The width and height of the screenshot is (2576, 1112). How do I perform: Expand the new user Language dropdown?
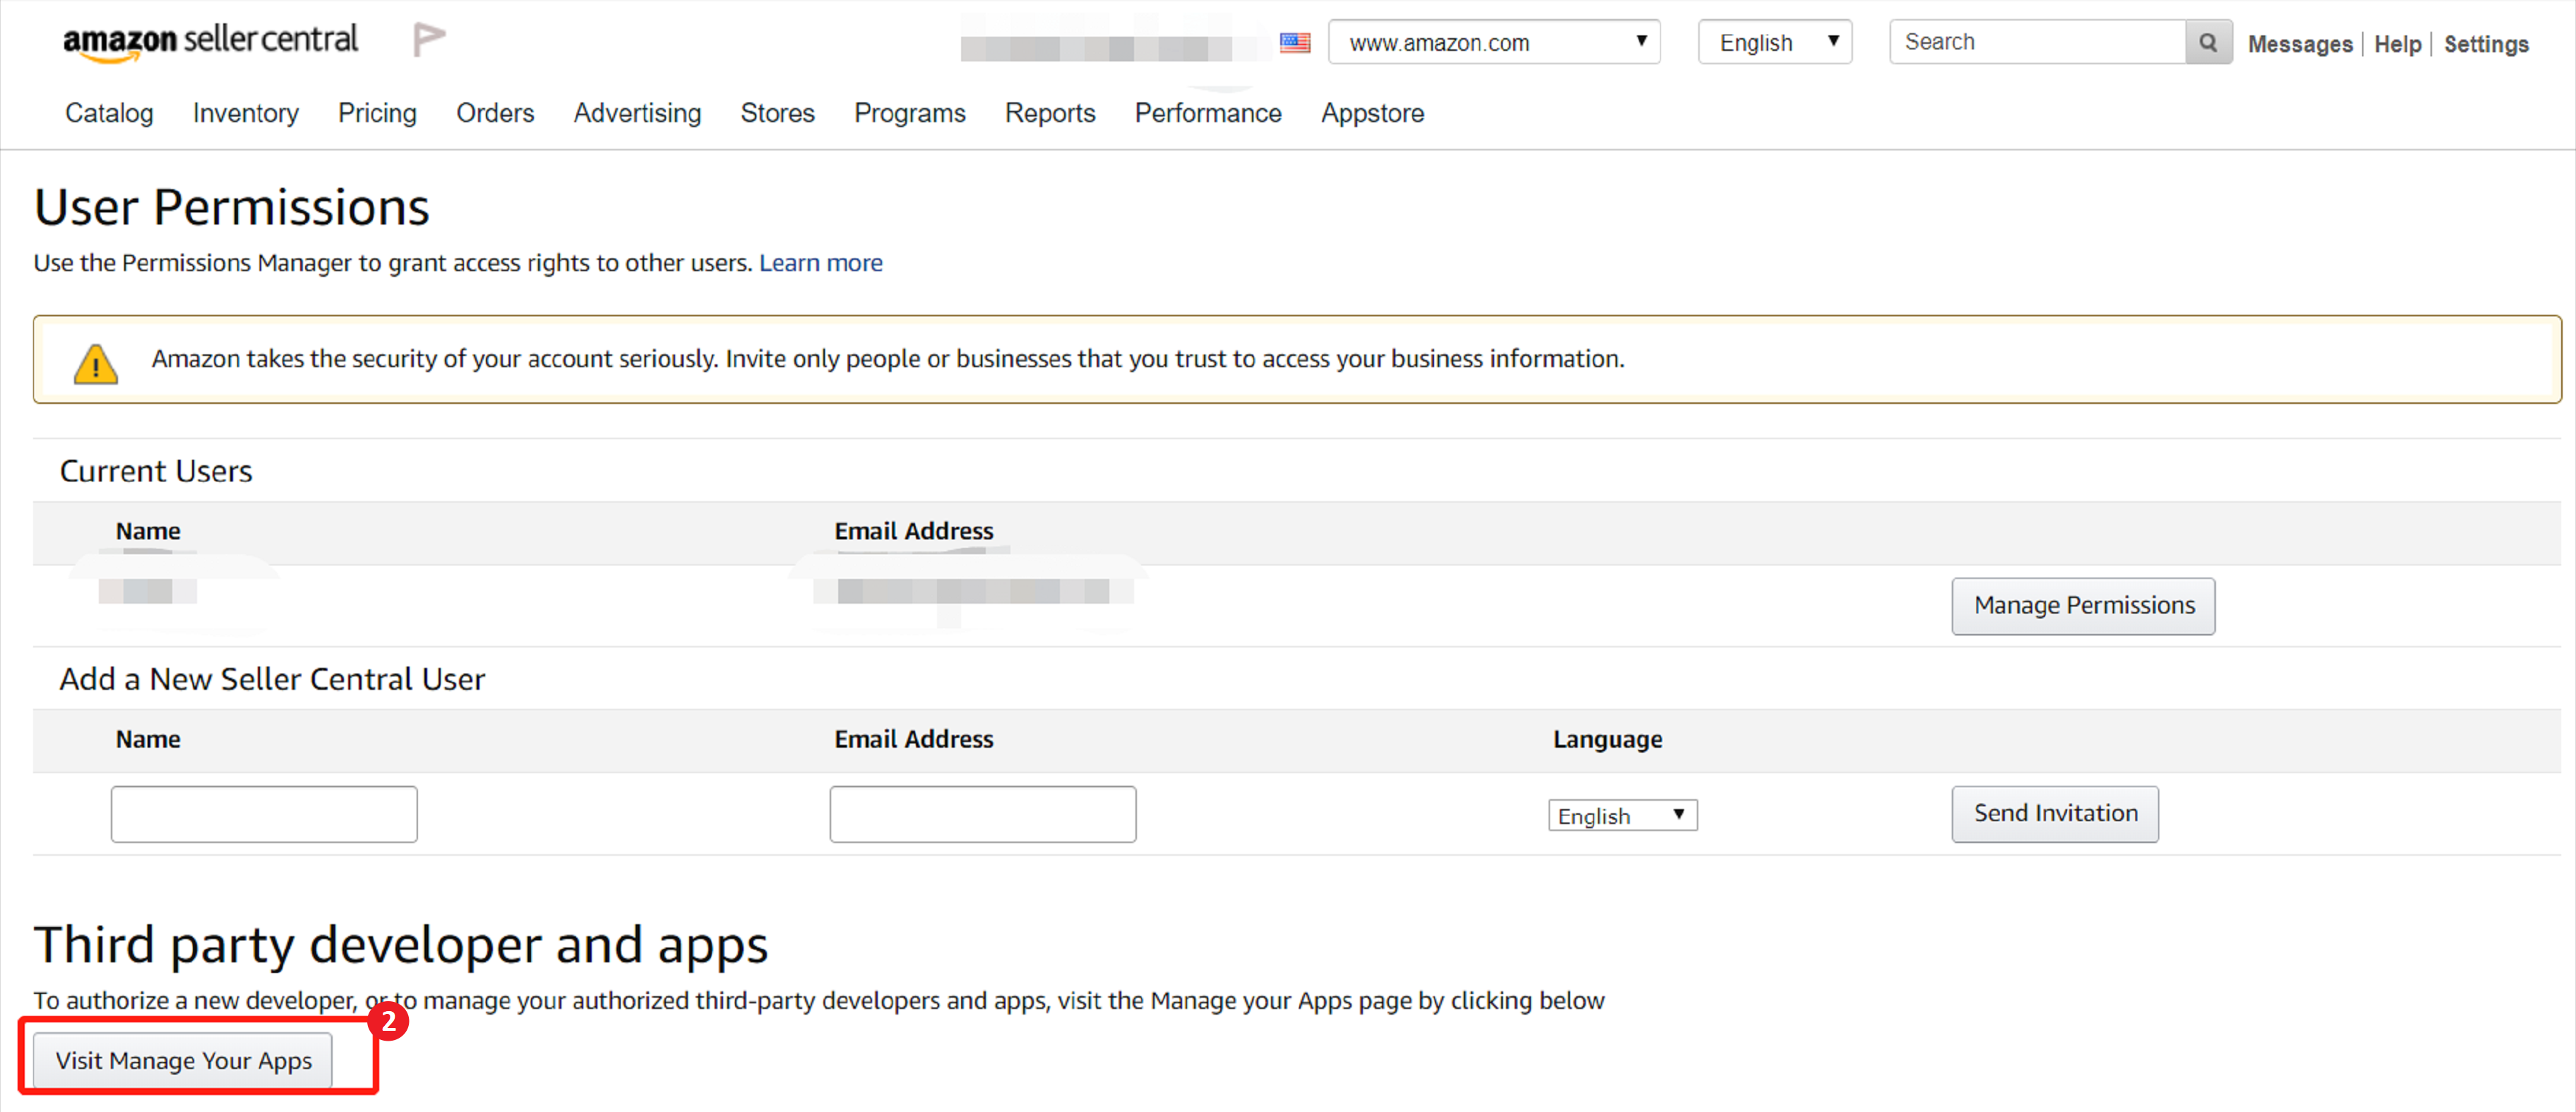[1621, 816]
